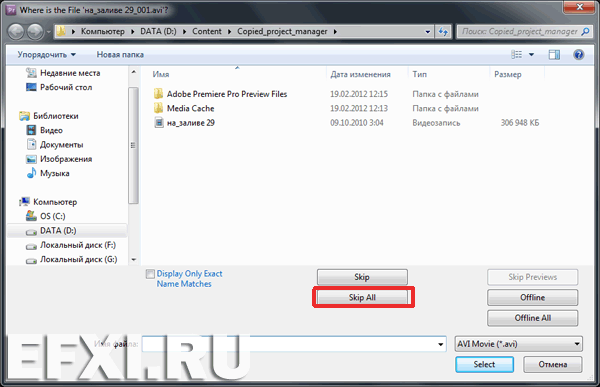The image size is (600, 387).
Task: Open the Упорядочить menu
Action: point(46,55)
